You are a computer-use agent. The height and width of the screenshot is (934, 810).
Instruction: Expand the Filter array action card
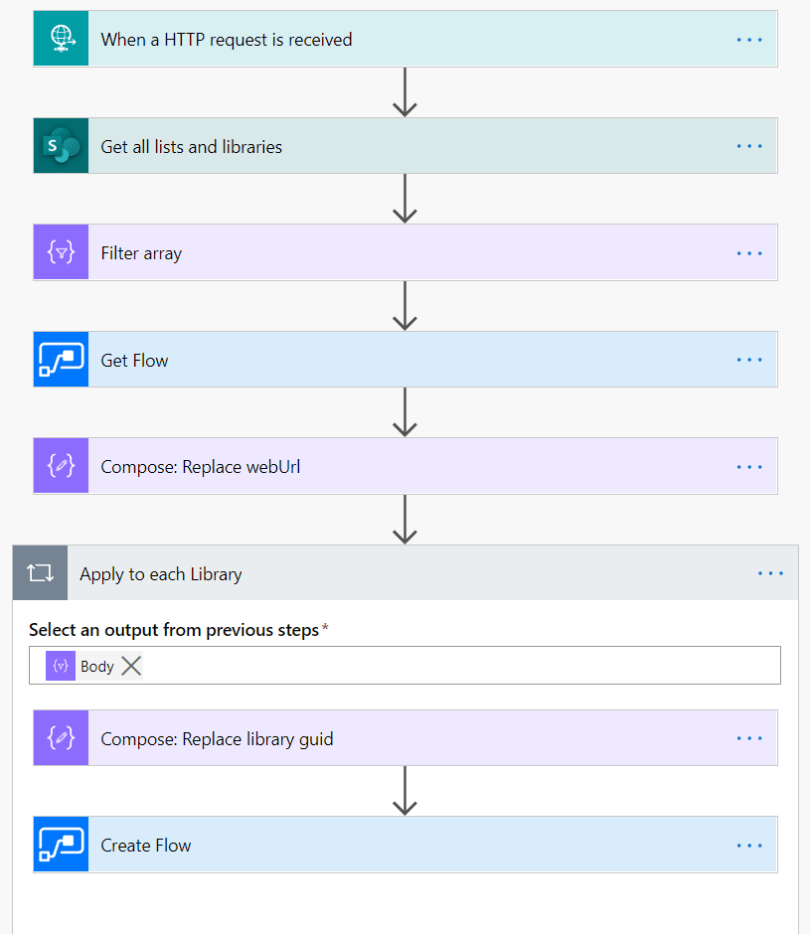400,253
